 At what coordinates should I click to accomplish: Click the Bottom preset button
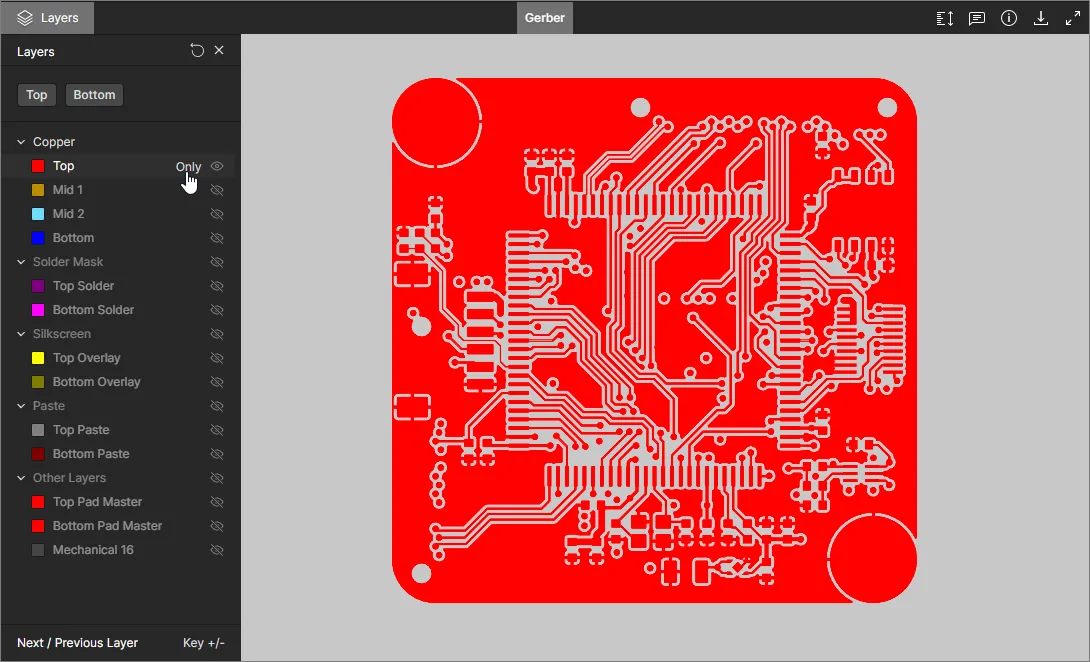95,95
